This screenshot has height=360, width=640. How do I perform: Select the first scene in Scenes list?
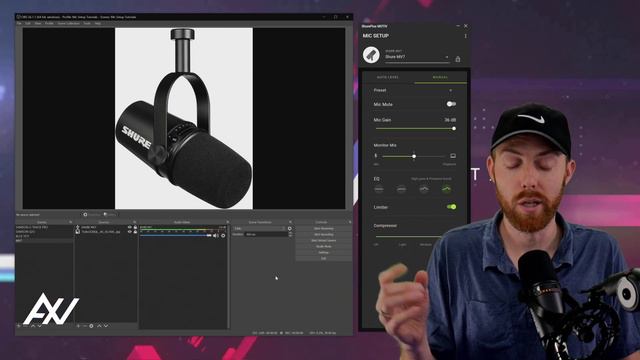coord(44,227)
